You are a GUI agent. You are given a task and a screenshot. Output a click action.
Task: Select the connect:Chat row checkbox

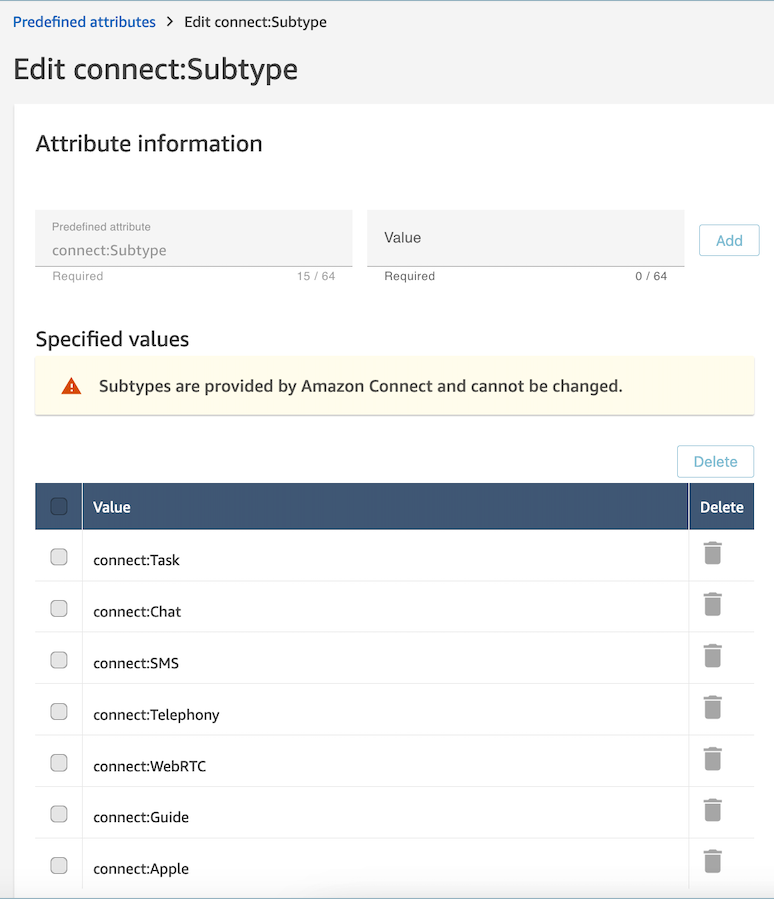tap(59, 608)
